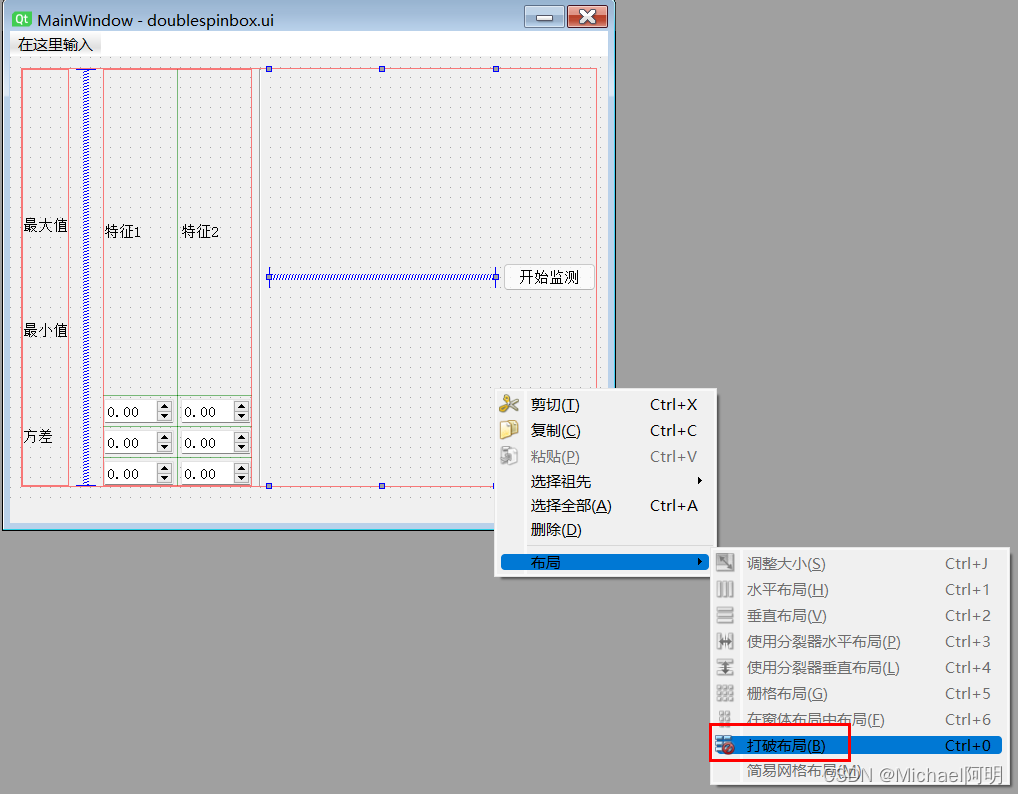Decrease the first 特征1 spinbox value

(x=164, y=416)
